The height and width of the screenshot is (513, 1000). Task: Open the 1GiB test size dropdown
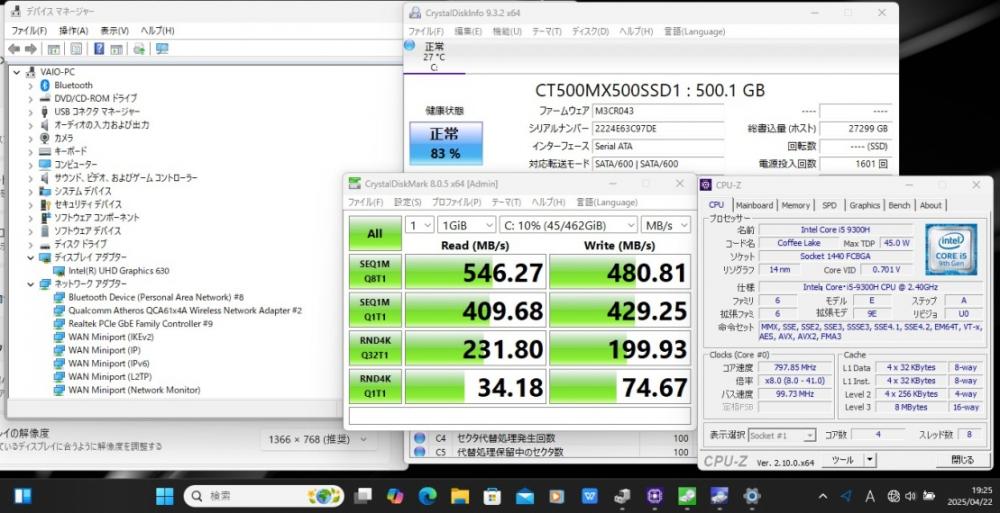tap(466, 225)
